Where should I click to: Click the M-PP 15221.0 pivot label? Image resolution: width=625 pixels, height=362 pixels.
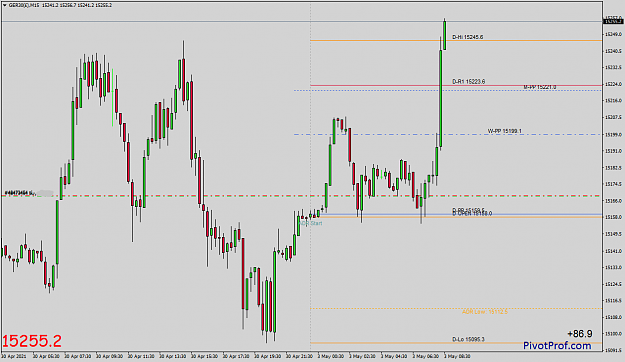(540, 87)
